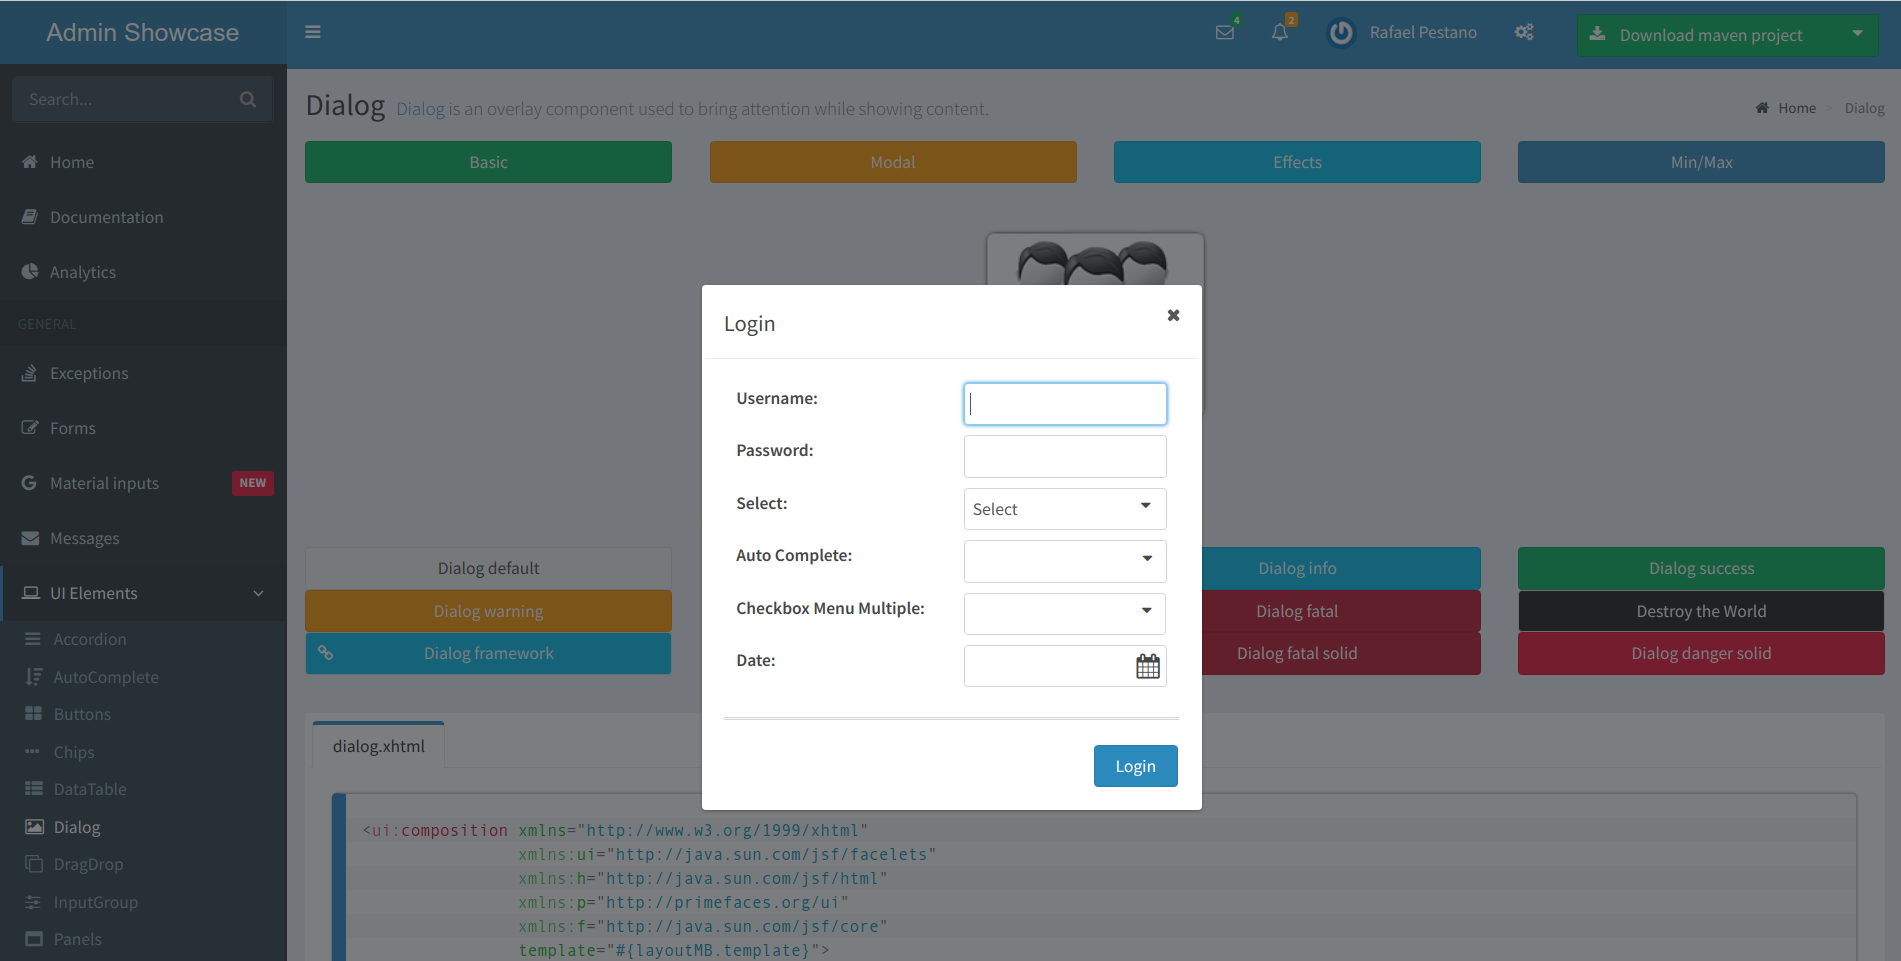Open the notifications bell icon
Screen dimensions: 1901x961
click(1280, 32)
